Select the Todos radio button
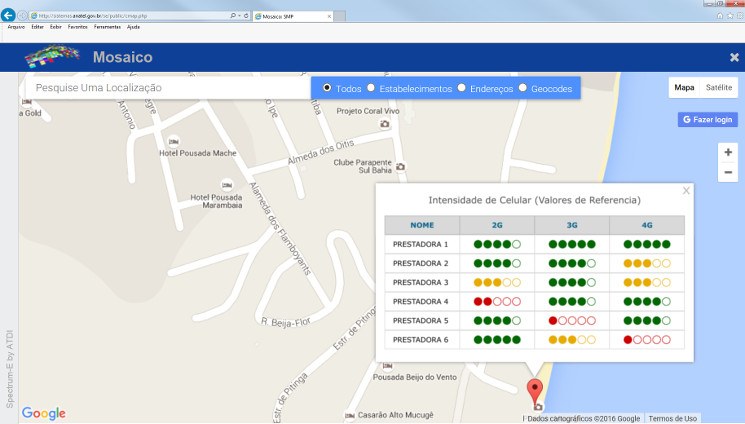This screenshot has height=424, width=745. [327, 87]
